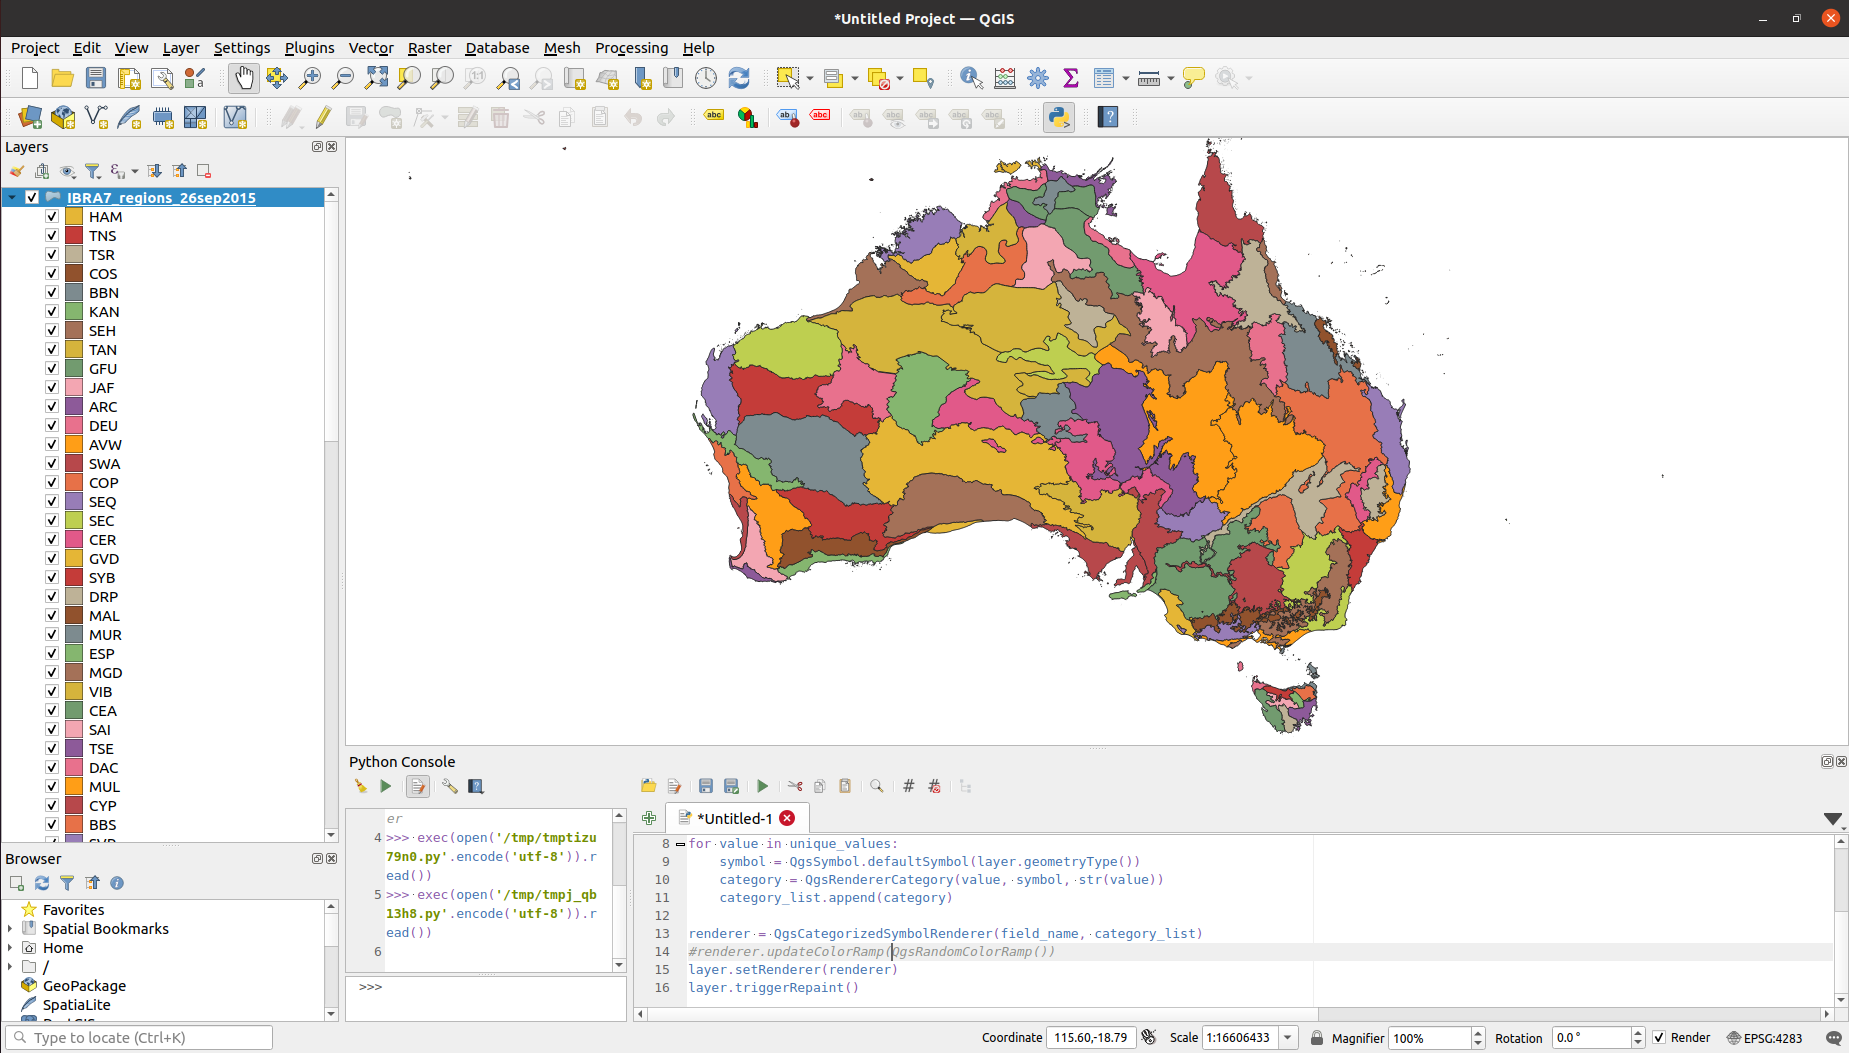Open the filter legend funnel icon in Layers

pyautogui.click(x=93, y=171)
